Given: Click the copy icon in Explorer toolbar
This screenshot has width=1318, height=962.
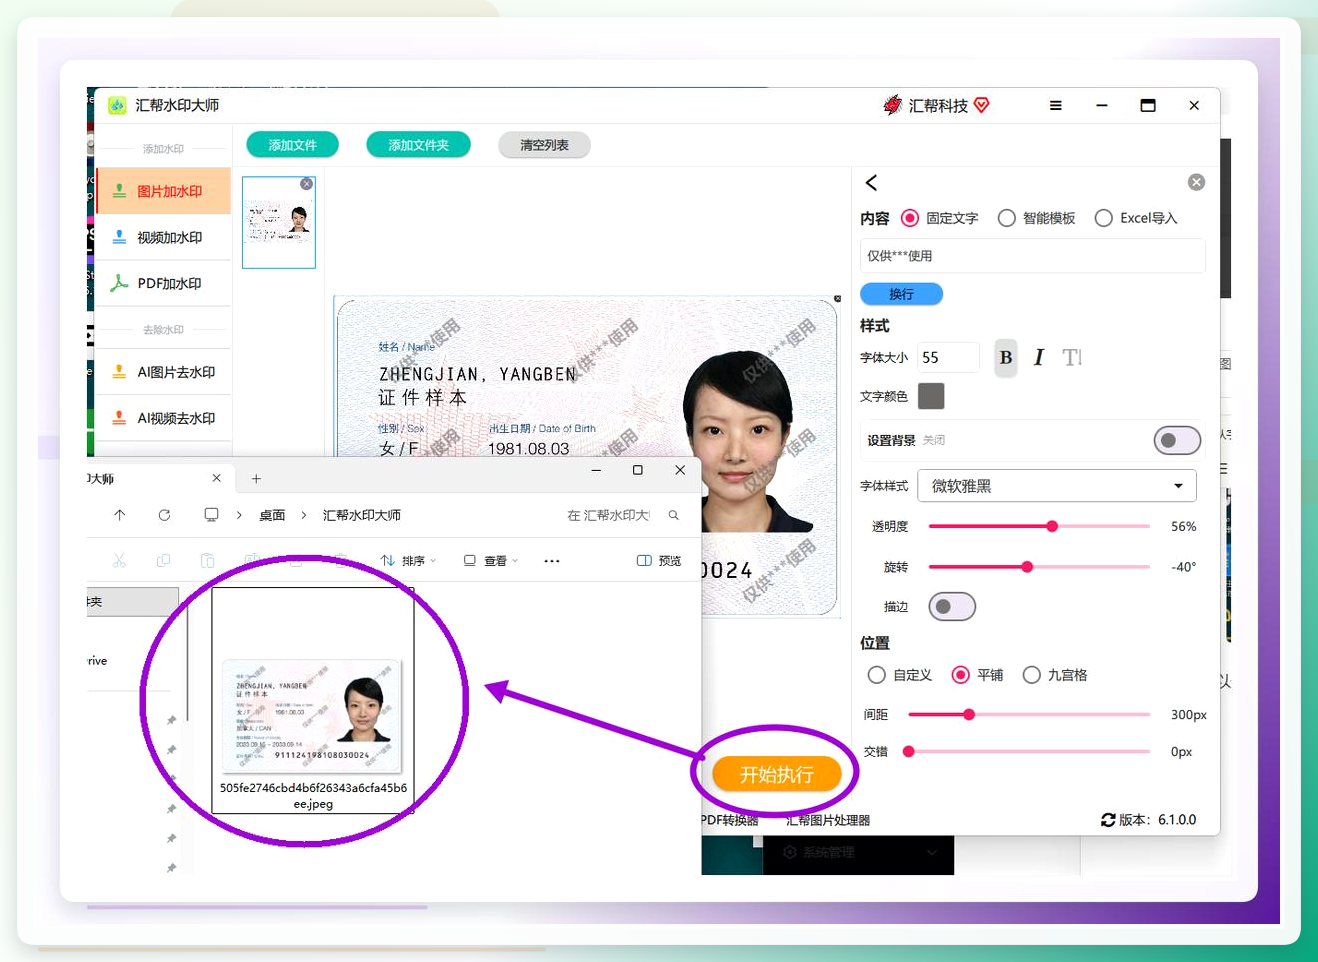Looking at the screenshot, I should click(163, 561).
